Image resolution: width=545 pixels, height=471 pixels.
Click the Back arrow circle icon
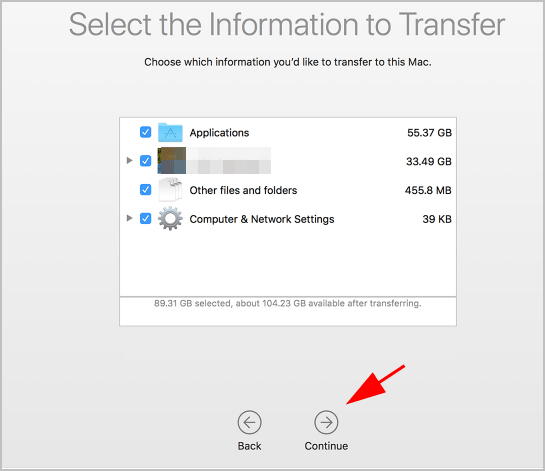click(250, 422)
